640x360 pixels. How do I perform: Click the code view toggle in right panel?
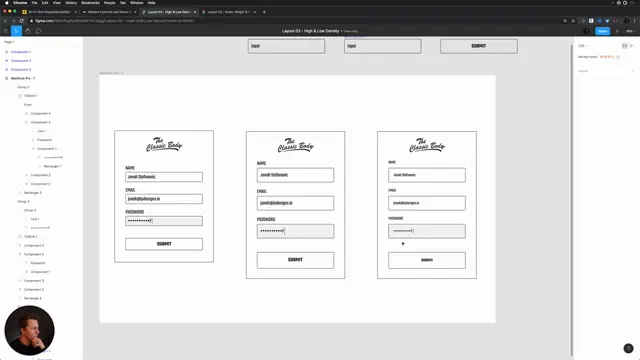point(624,46)
